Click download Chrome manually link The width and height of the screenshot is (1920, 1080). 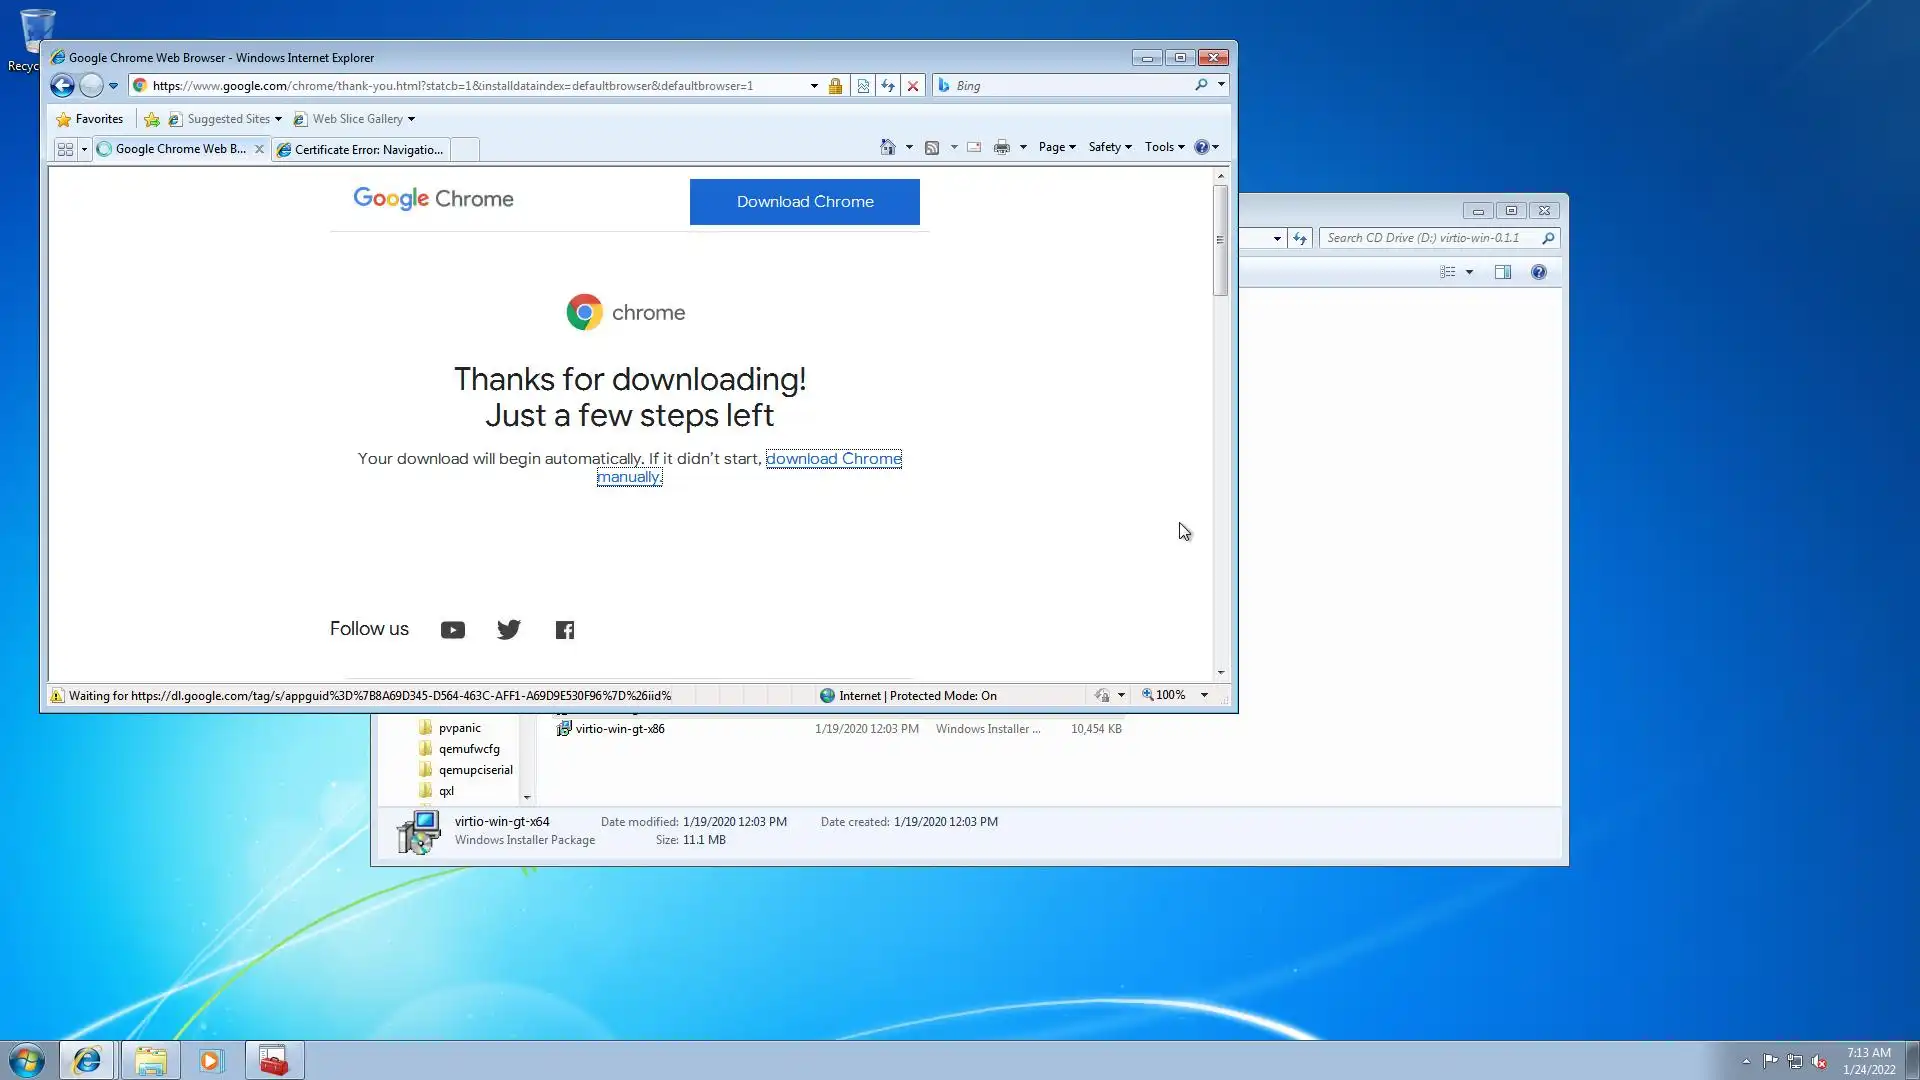pos(833,459)
